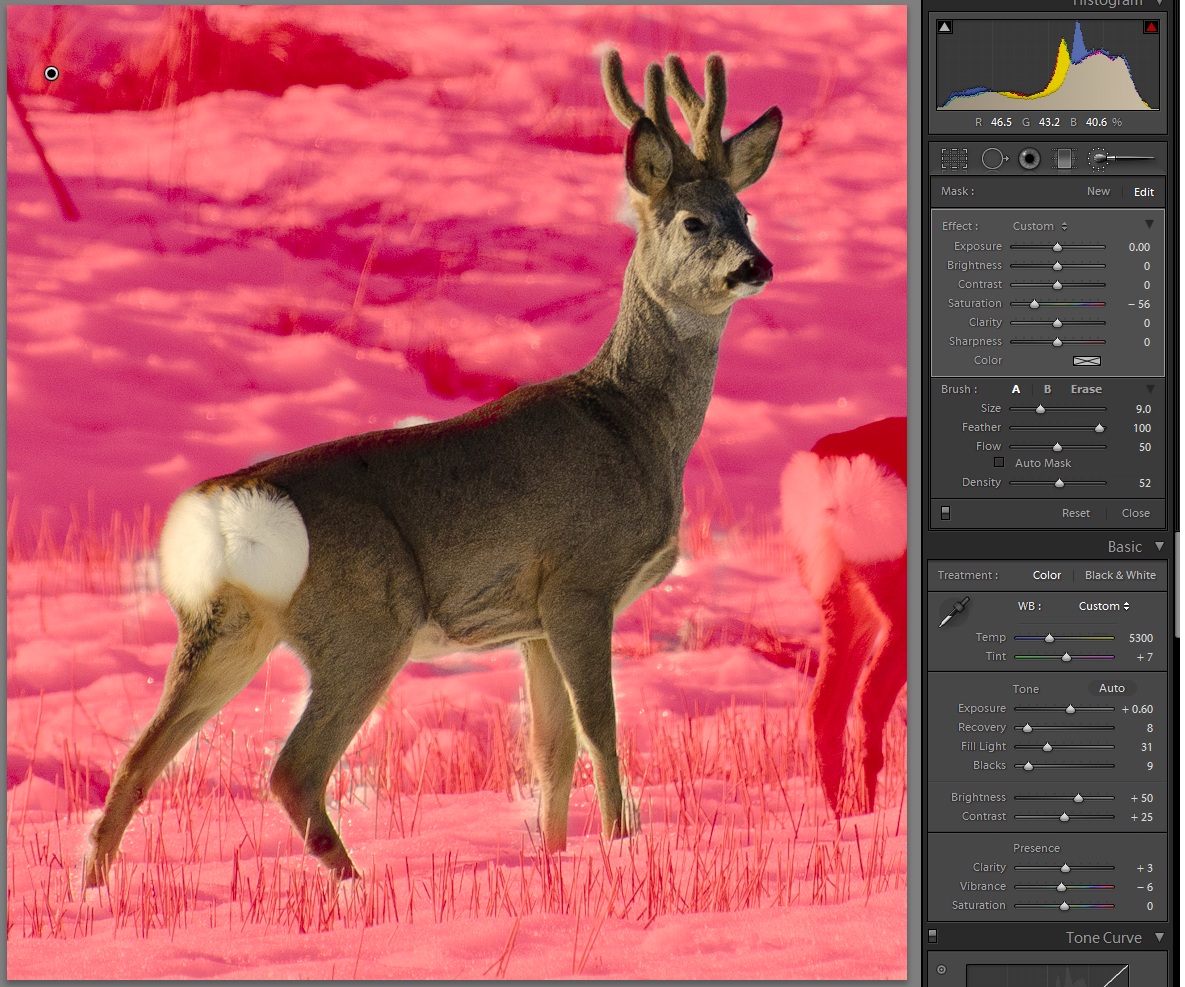Toggle highlight clipping indicator in histogram
This screenshot has height=987, width=1185.
(1150, 27)
